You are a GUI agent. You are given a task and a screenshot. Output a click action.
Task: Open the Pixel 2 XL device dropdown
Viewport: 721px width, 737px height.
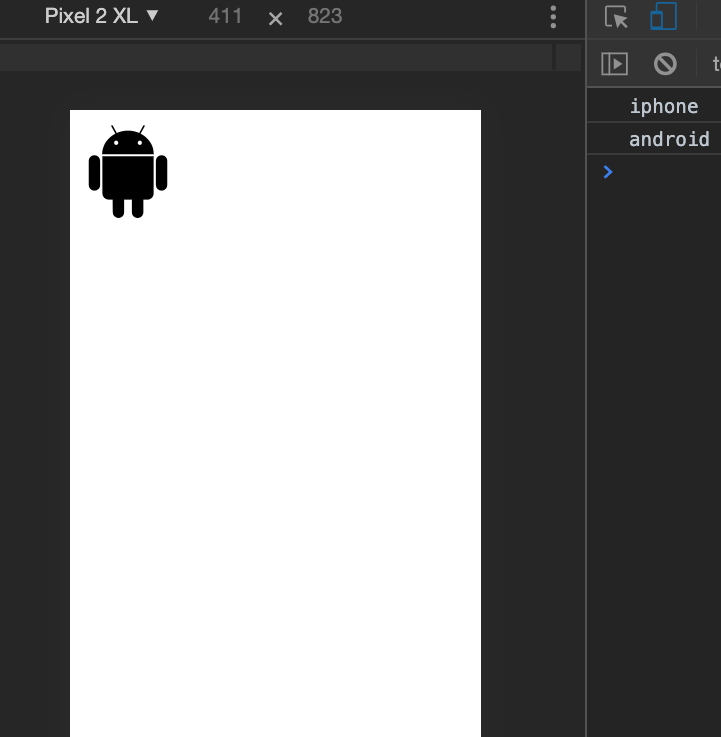coord(102,16)
